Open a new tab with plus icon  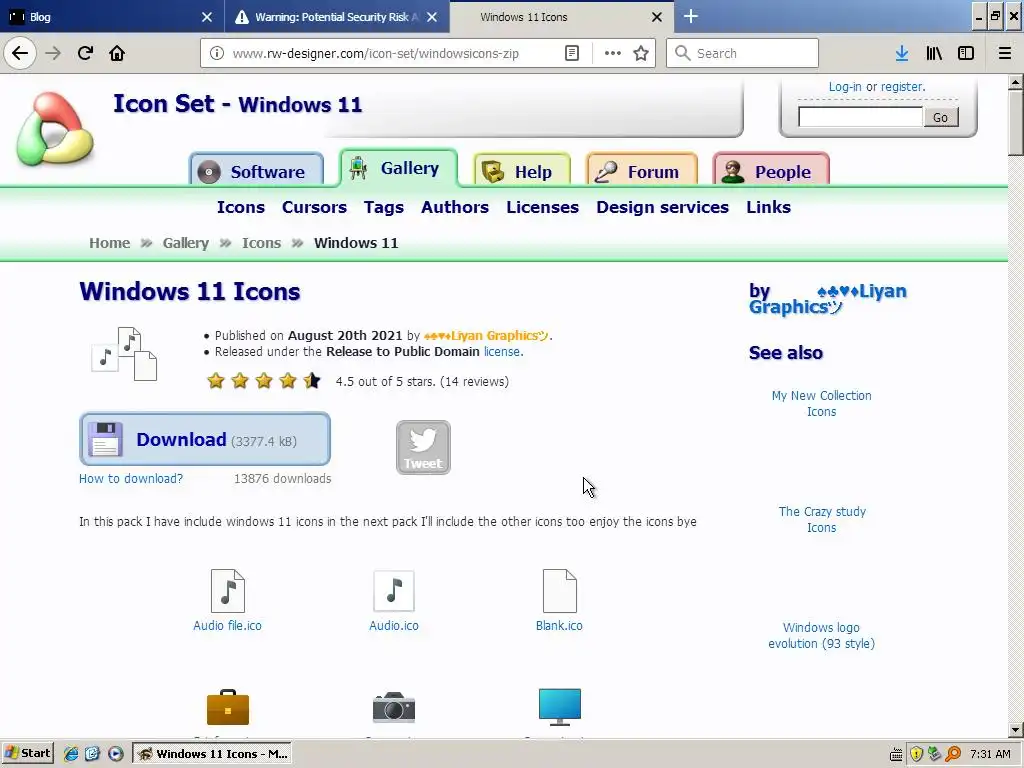[690, 16]
